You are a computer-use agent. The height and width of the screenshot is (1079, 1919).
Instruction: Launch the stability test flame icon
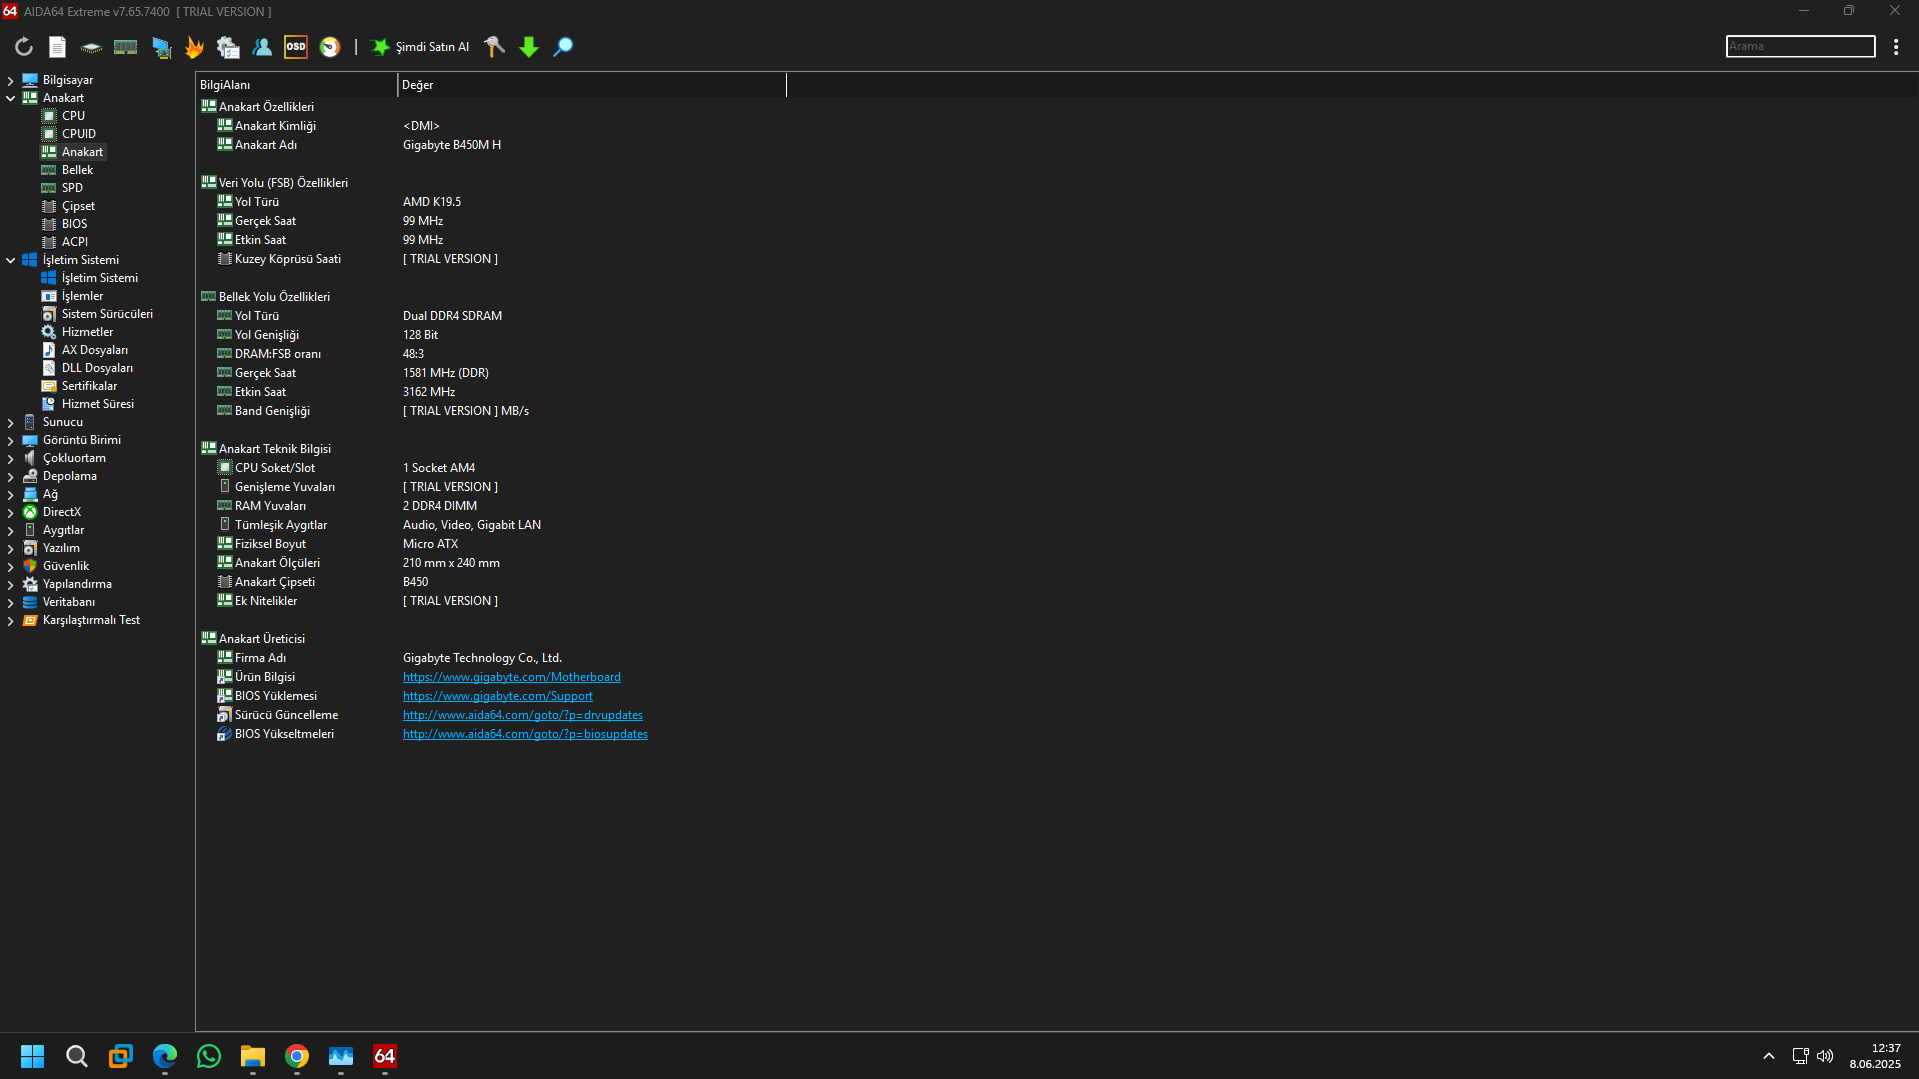(194, 47)
